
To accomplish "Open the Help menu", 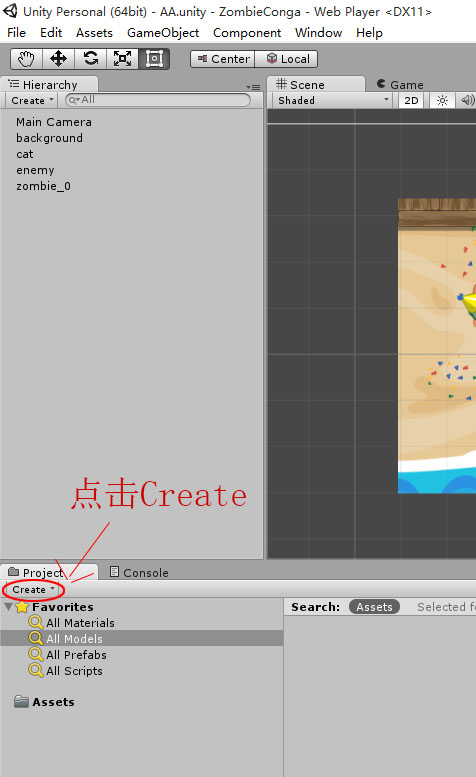I will (x=369, y=33).
